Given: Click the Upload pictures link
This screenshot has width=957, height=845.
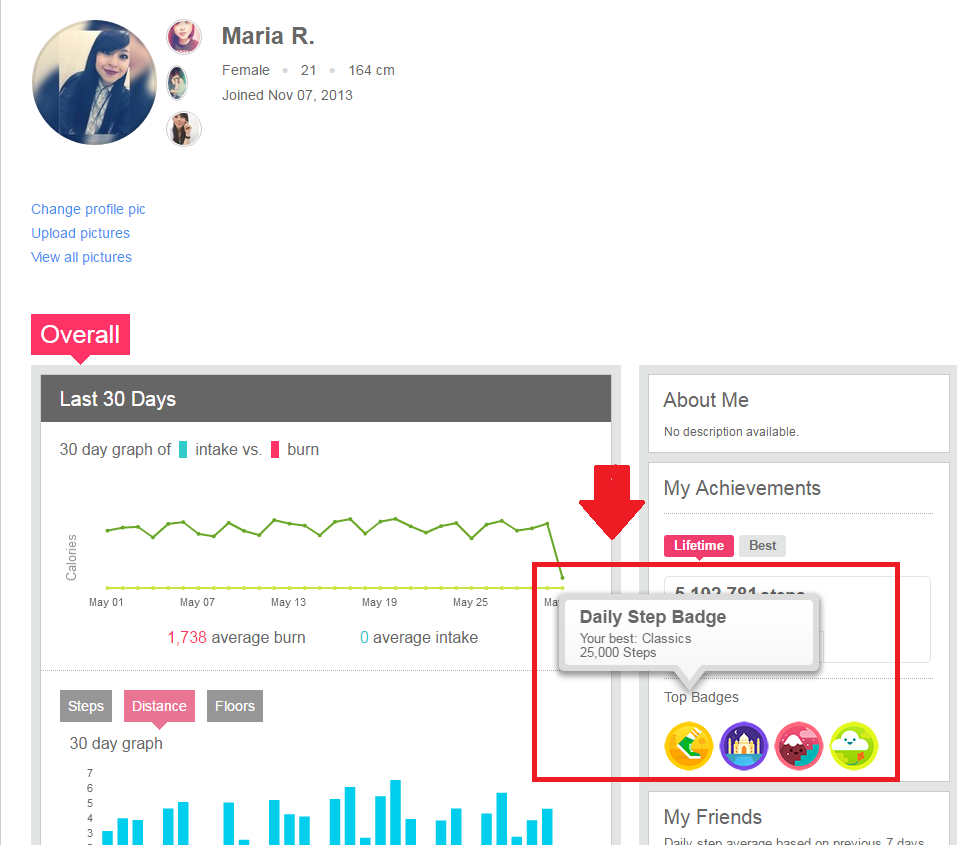Looking at the screenshot, I should 80,233.
